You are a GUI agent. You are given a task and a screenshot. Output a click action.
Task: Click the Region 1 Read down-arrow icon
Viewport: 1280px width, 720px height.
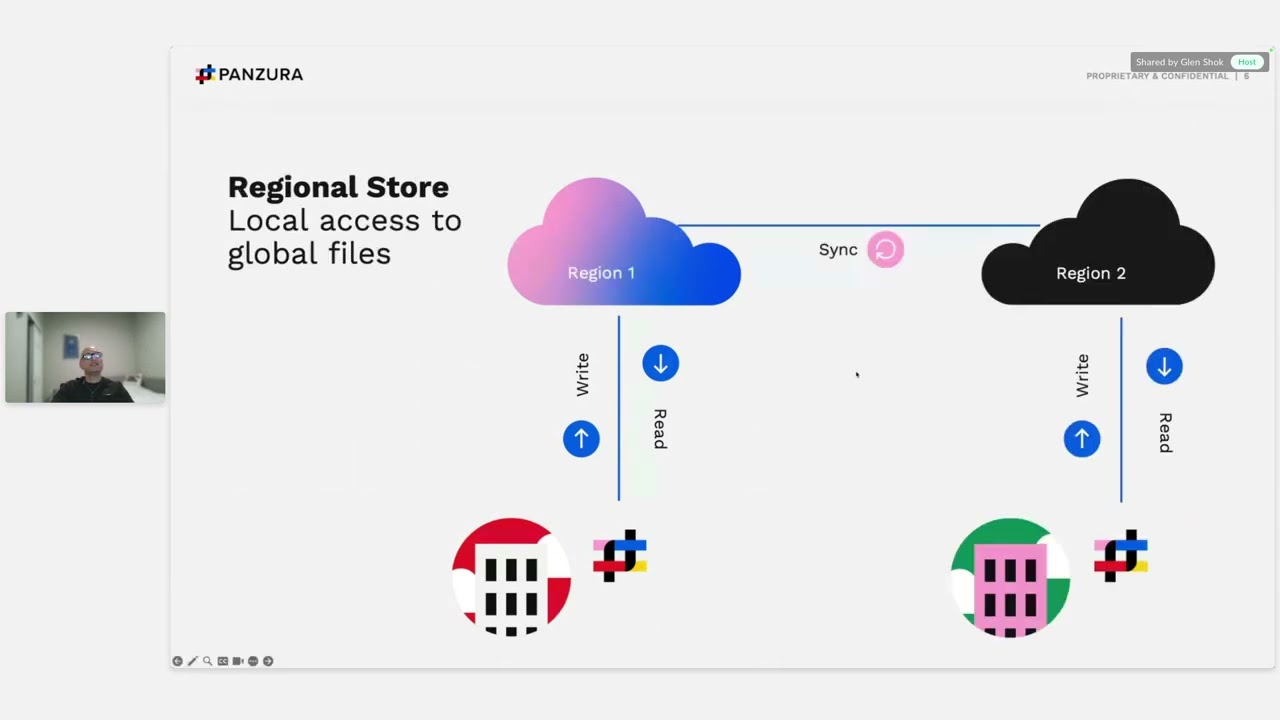660,364
